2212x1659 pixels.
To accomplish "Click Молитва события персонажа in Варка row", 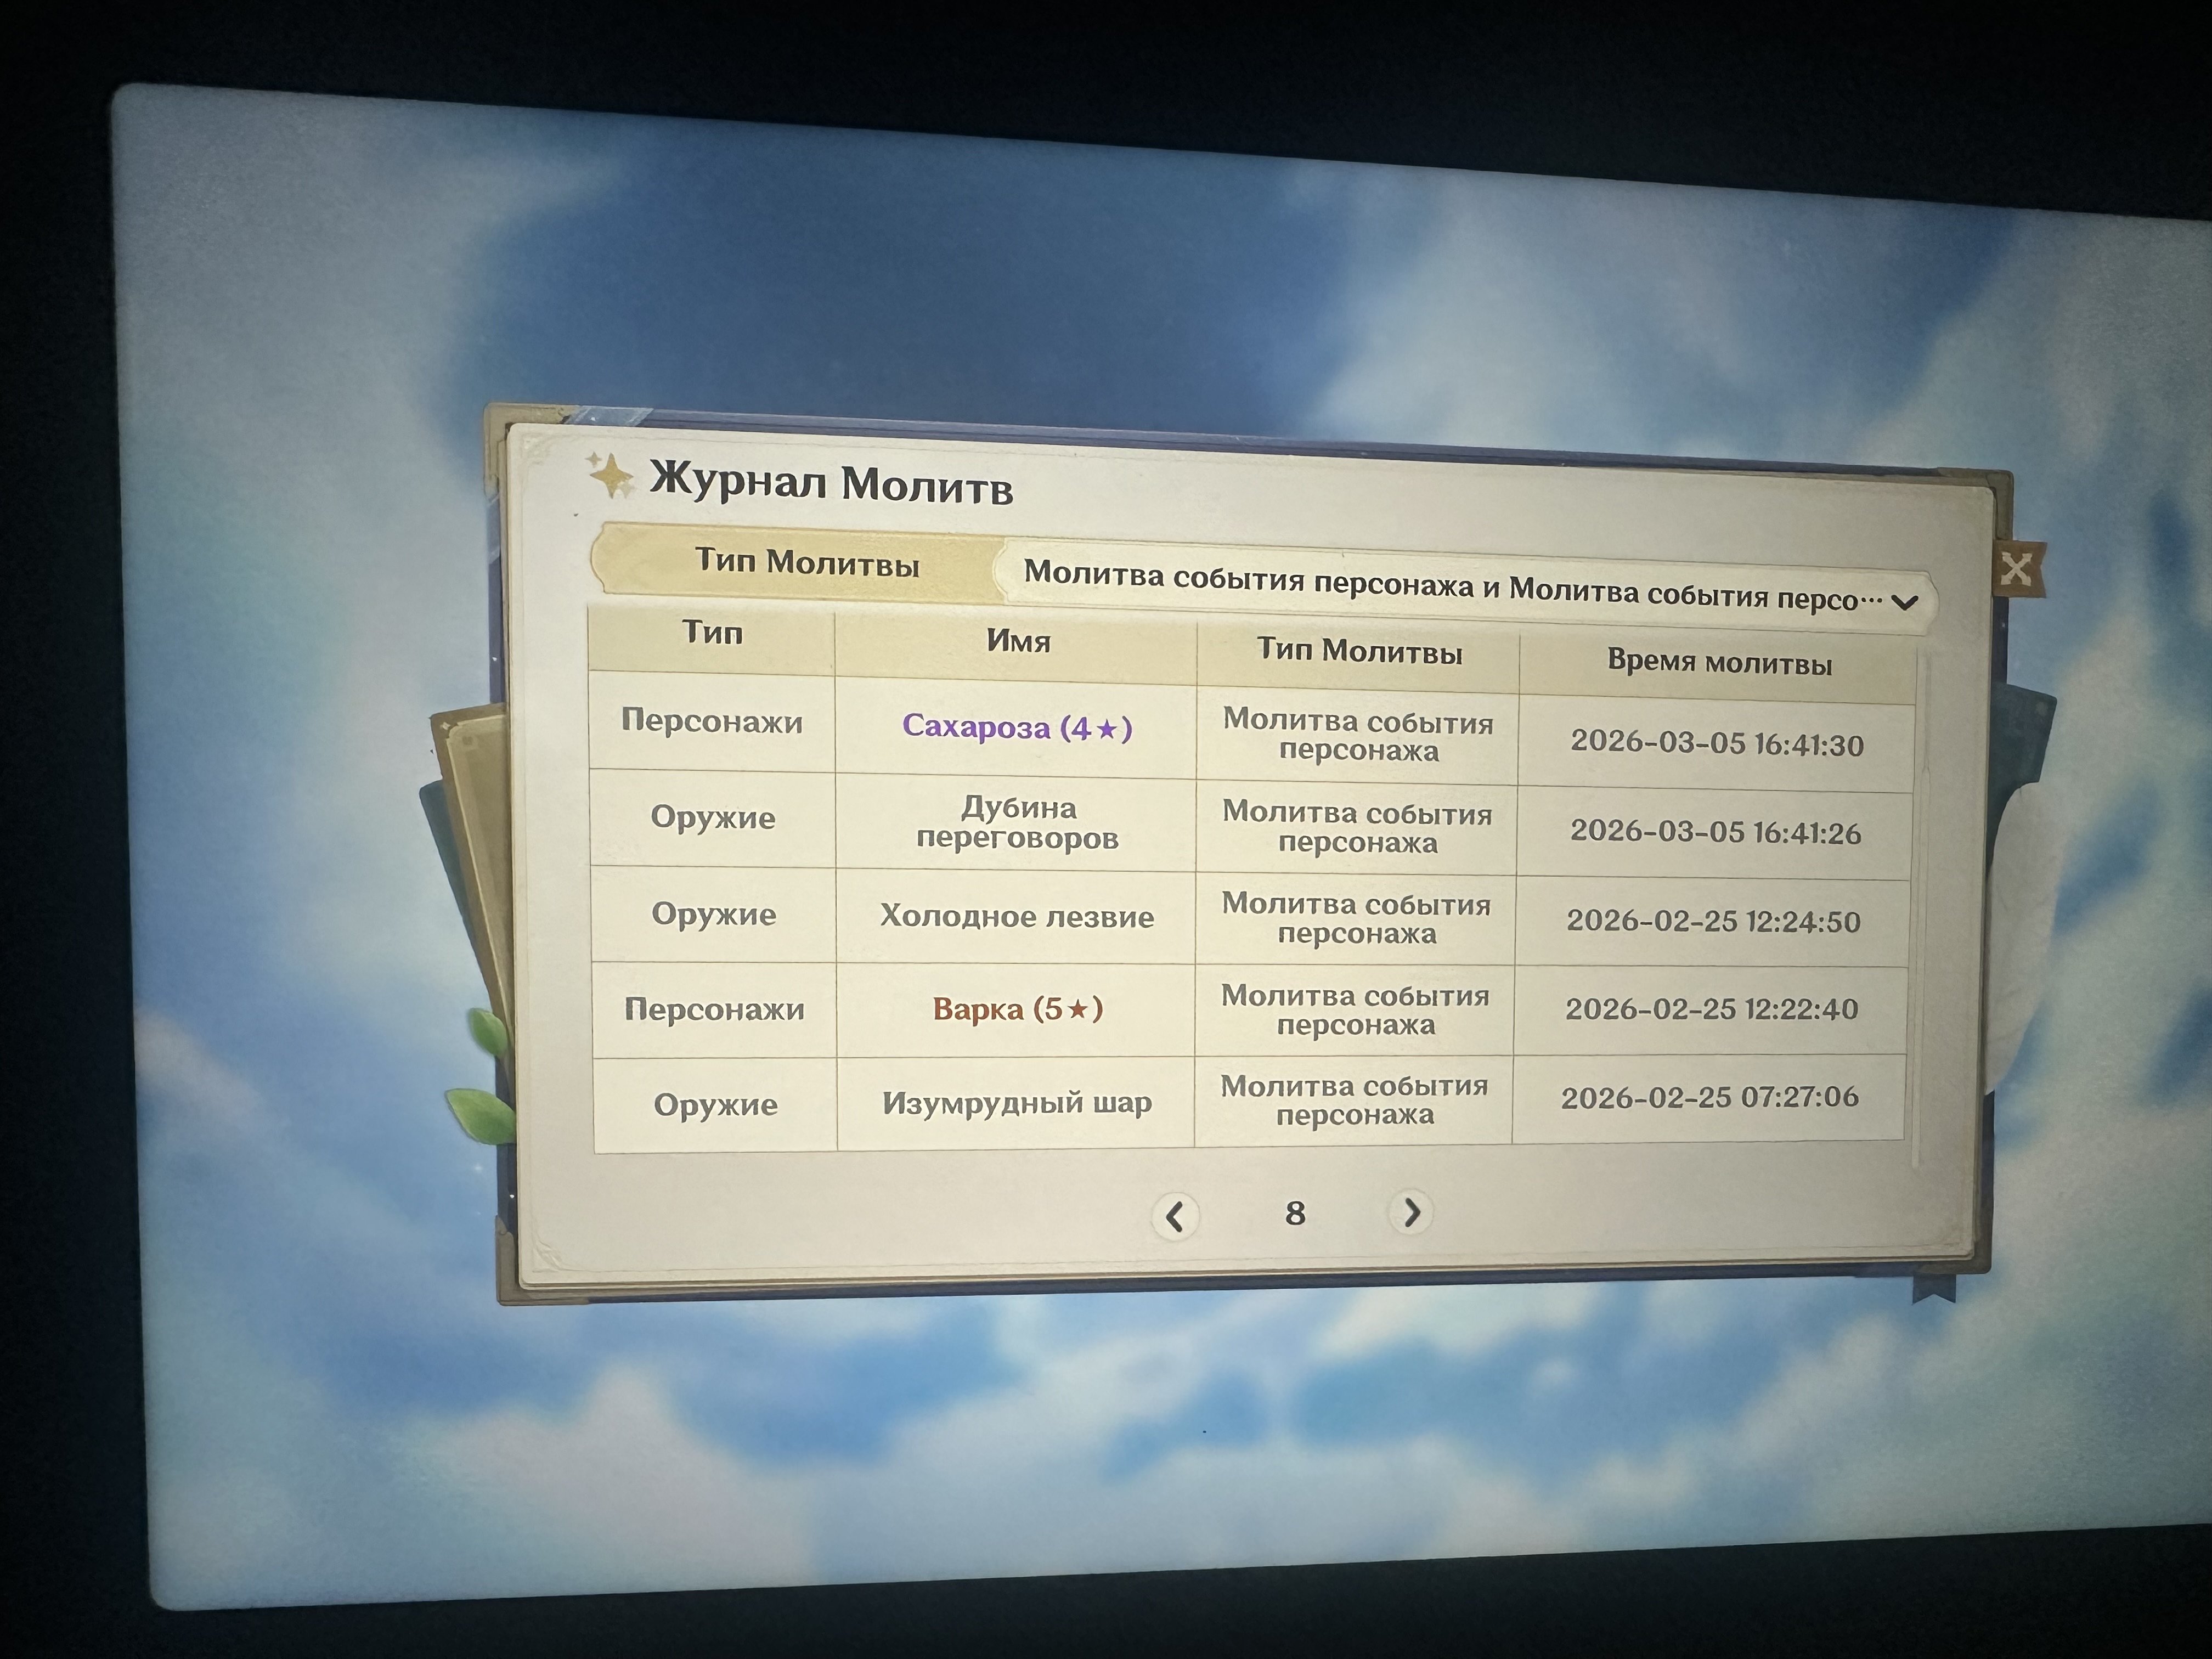I will 1355,1010.
